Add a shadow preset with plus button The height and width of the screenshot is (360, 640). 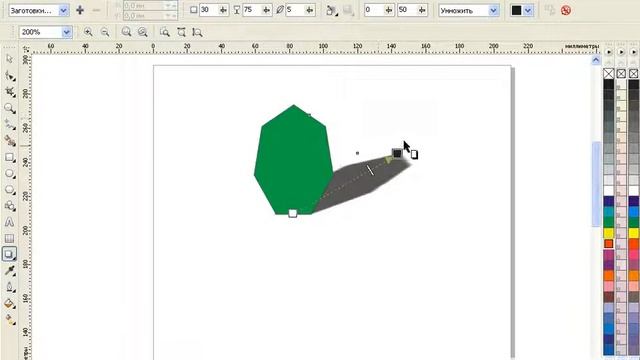click(80, 10)
